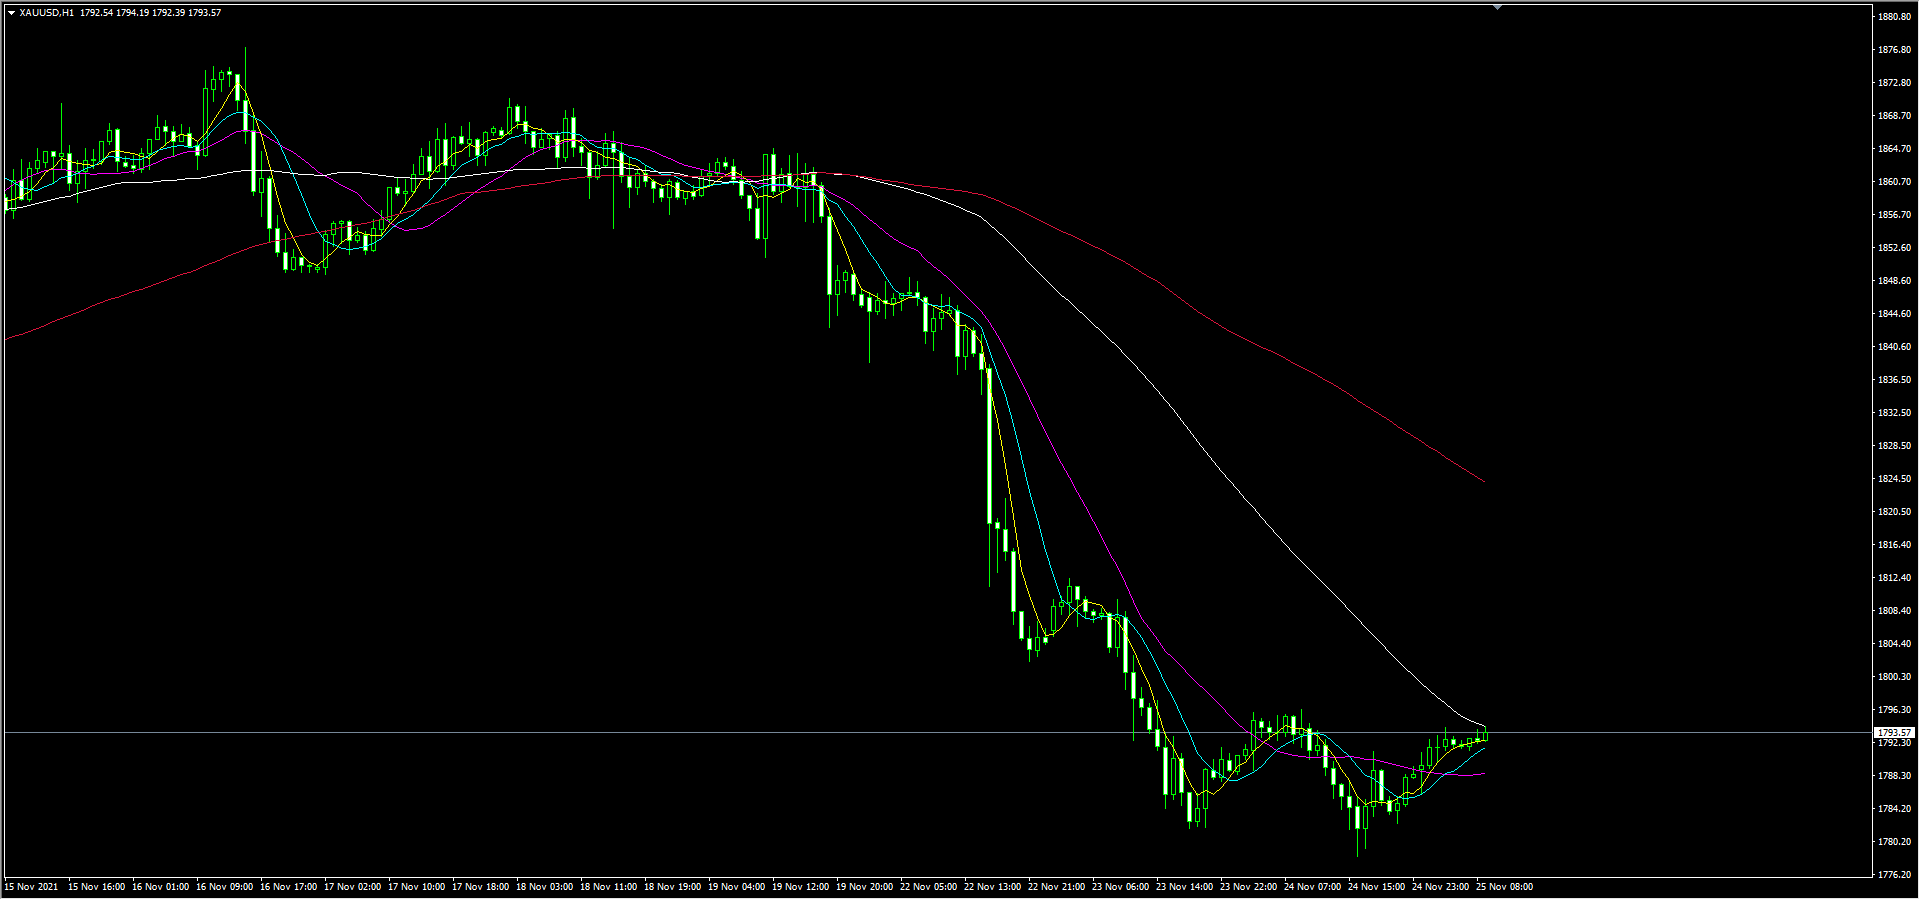
Task: Click the 23 Nov 22:00 time label
Action: click(1248, 887)
